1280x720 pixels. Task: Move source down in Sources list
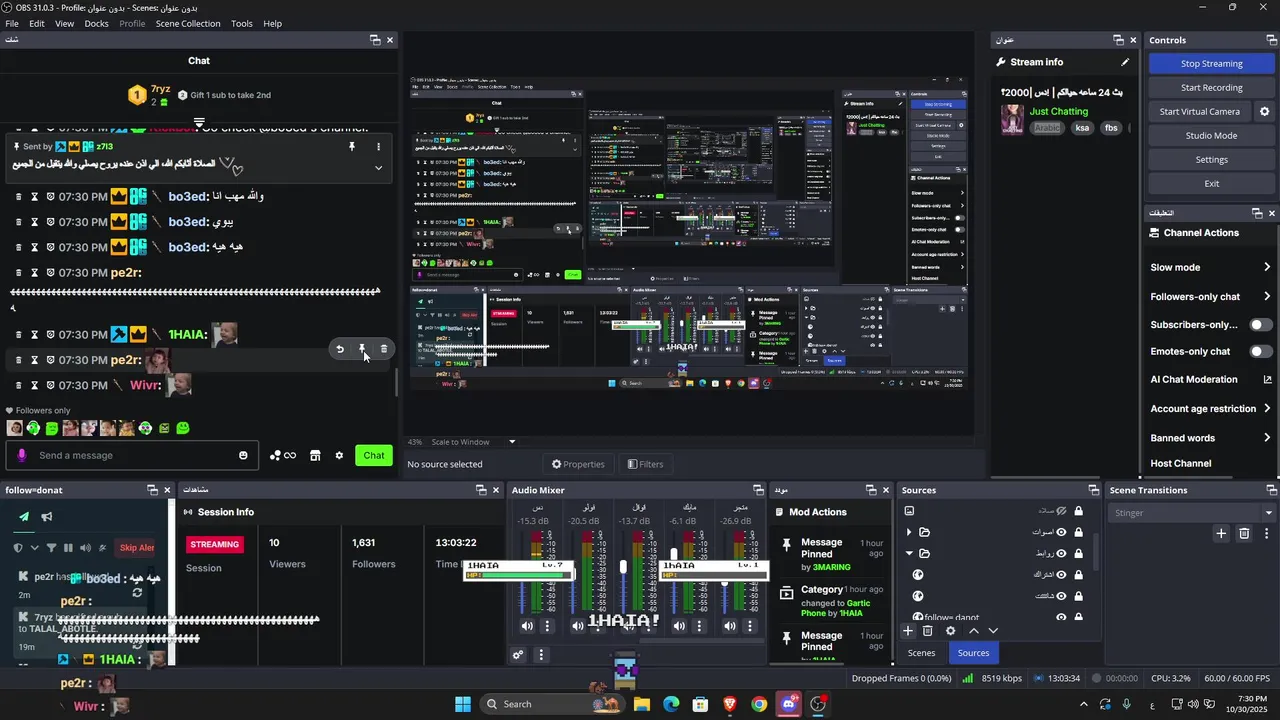point(993,631)
